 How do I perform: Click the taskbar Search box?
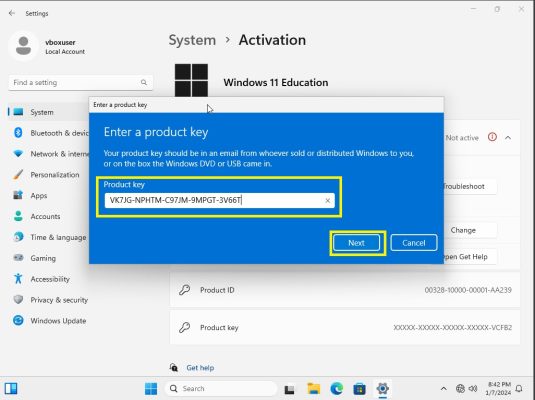coord(220,389)
